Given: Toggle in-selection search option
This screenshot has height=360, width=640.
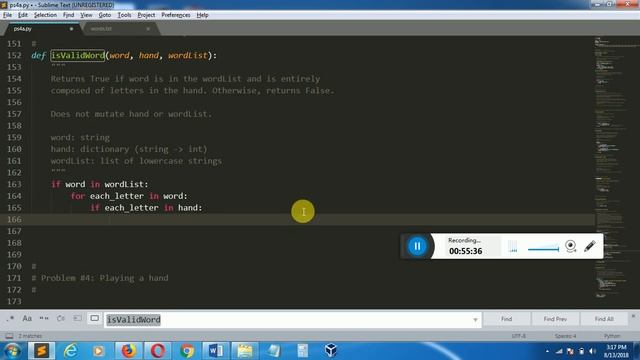Looking at the screenshot, I should 78,319.
